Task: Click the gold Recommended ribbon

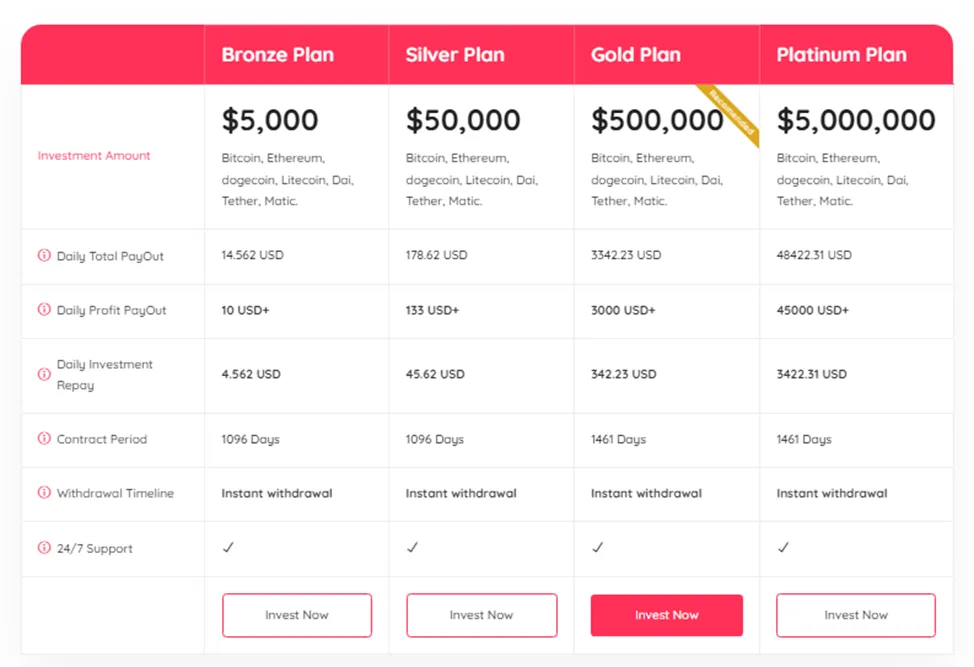Action: [731, 113]
